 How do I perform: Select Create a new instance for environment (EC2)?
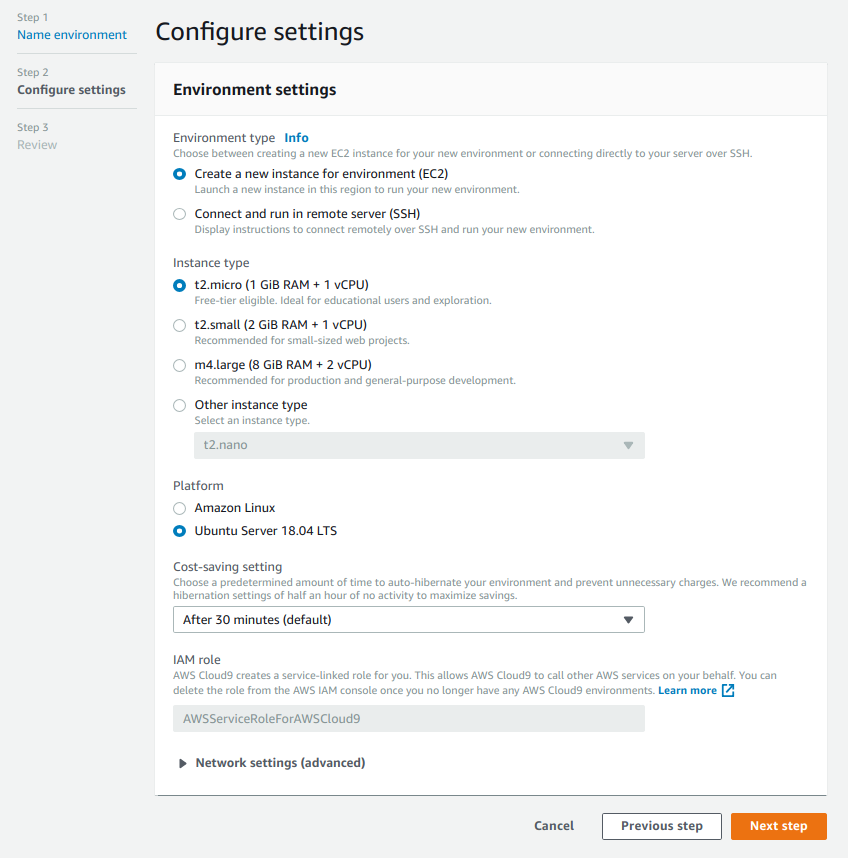pyautogui.click(x=179, y=174)
